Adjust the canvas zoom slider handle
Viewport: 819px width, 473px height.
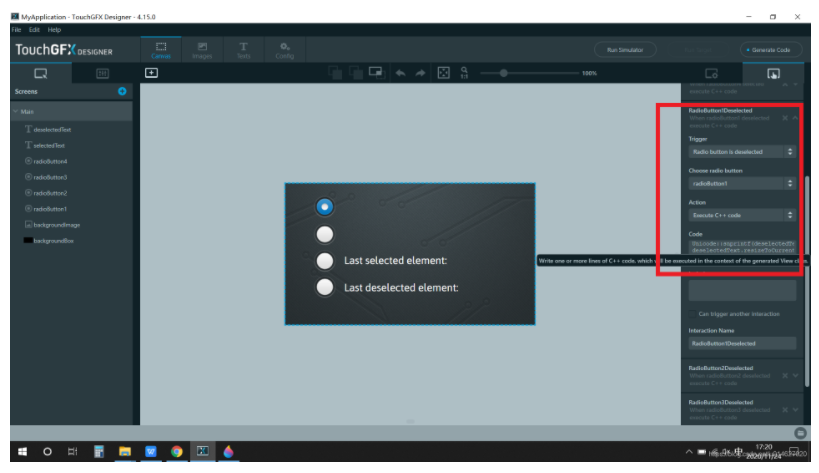coord(504,73)
